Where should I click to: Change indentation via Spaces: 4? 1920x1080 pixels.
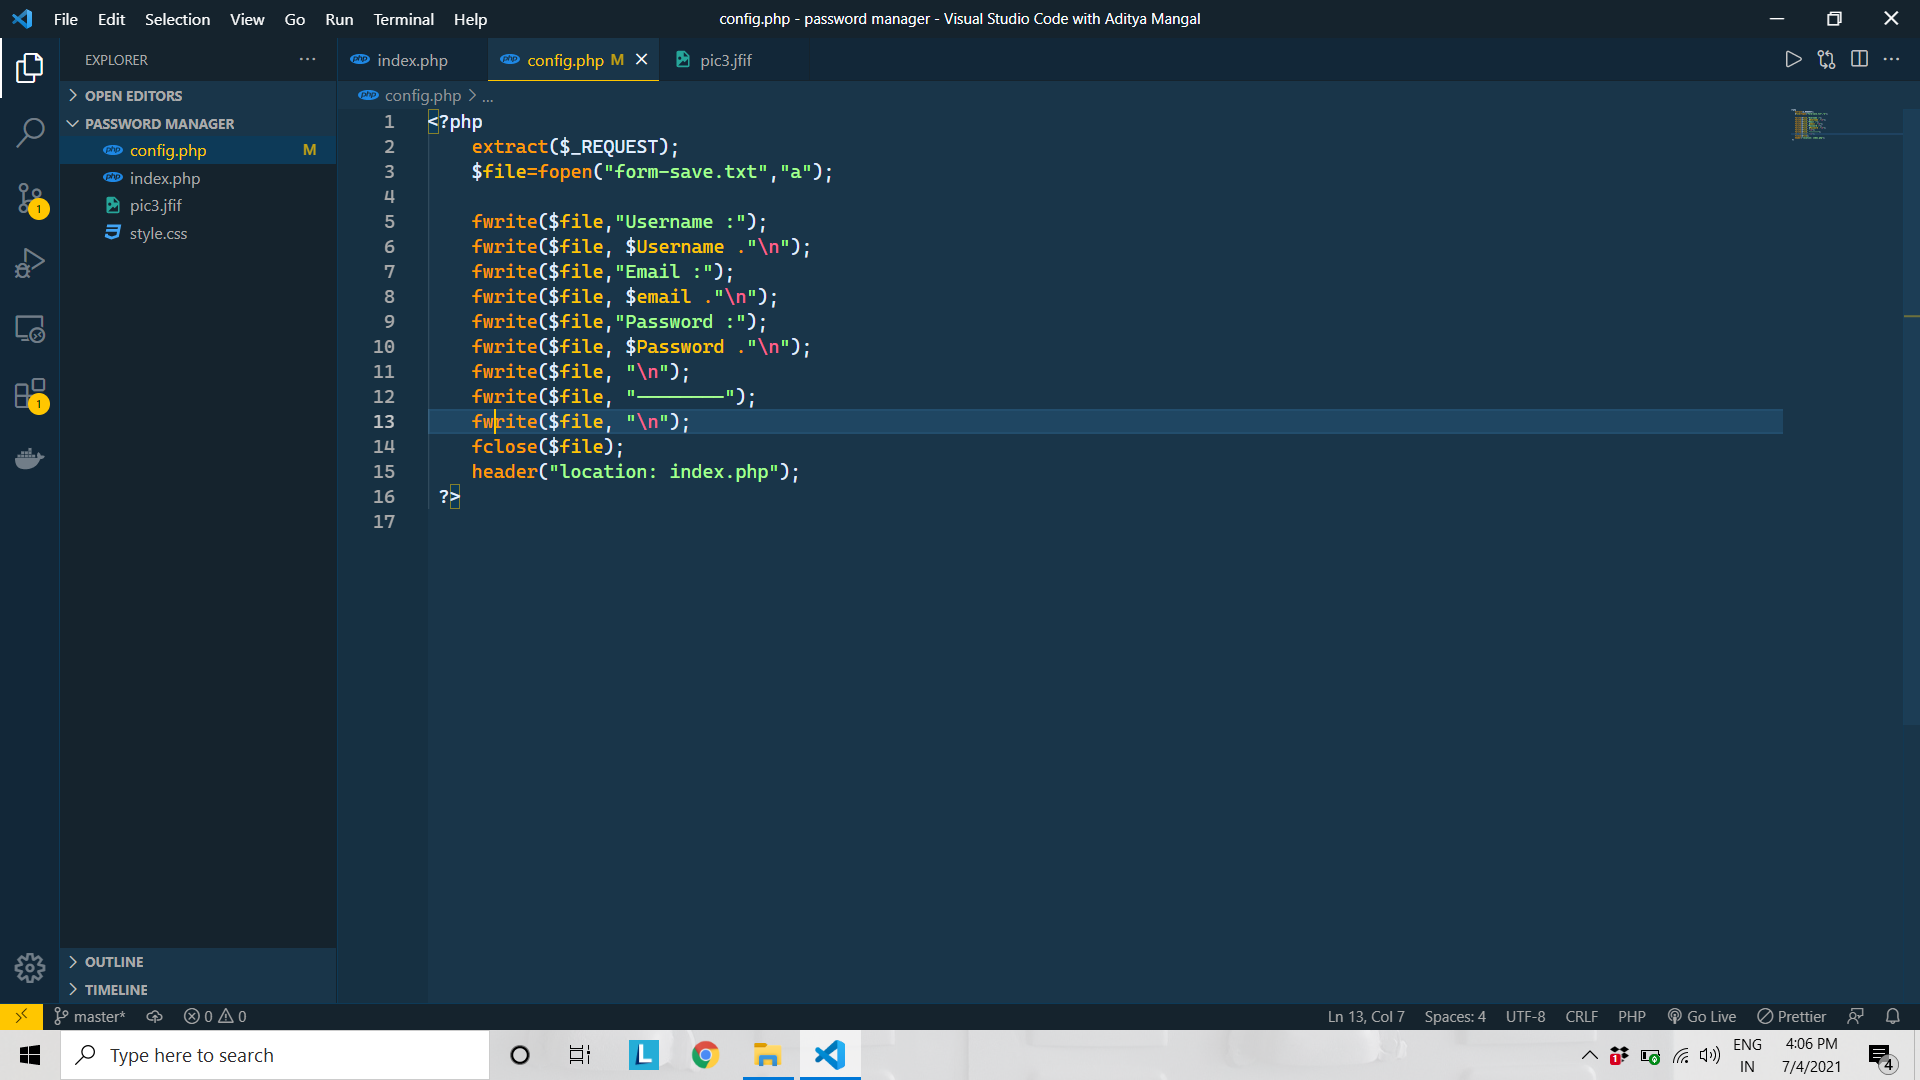coord(1454,1016)
